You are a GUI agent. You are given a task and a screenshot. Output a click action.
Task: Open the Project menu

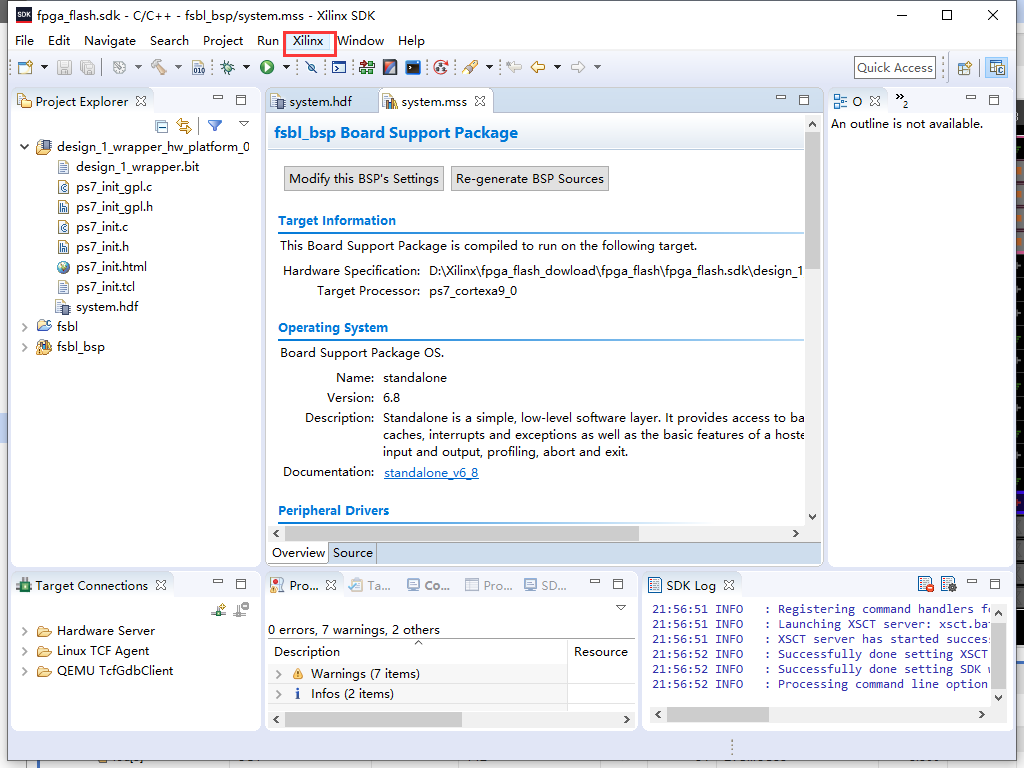(223, 40)
